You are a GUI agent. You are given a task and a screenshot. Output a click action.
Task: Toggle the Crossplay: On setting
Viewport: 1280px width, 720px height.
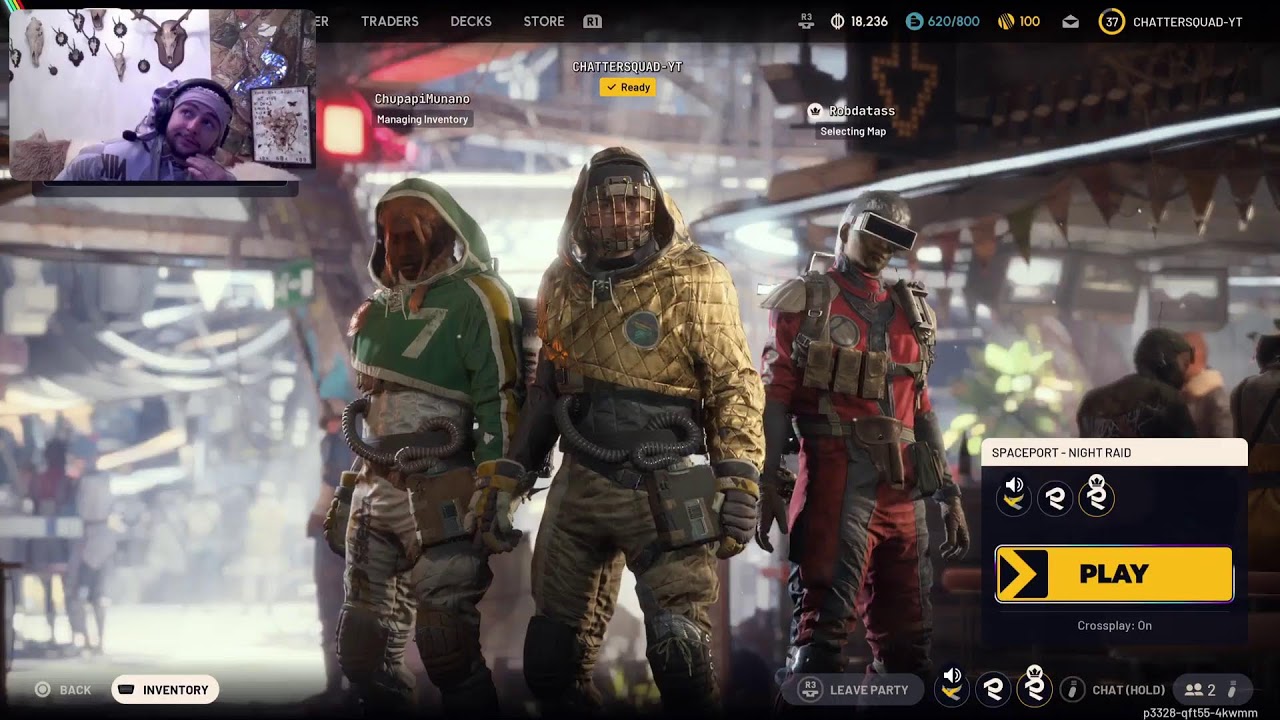tap(1114, 626)
